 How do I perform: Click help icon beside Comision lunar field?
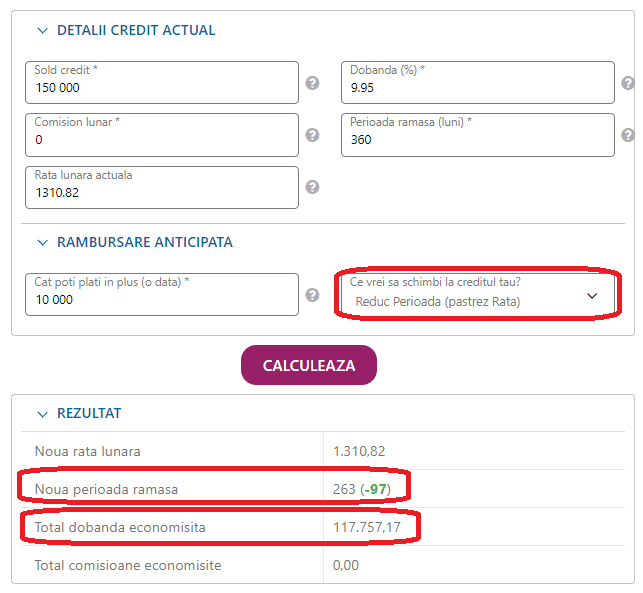(x=312, y=135)
